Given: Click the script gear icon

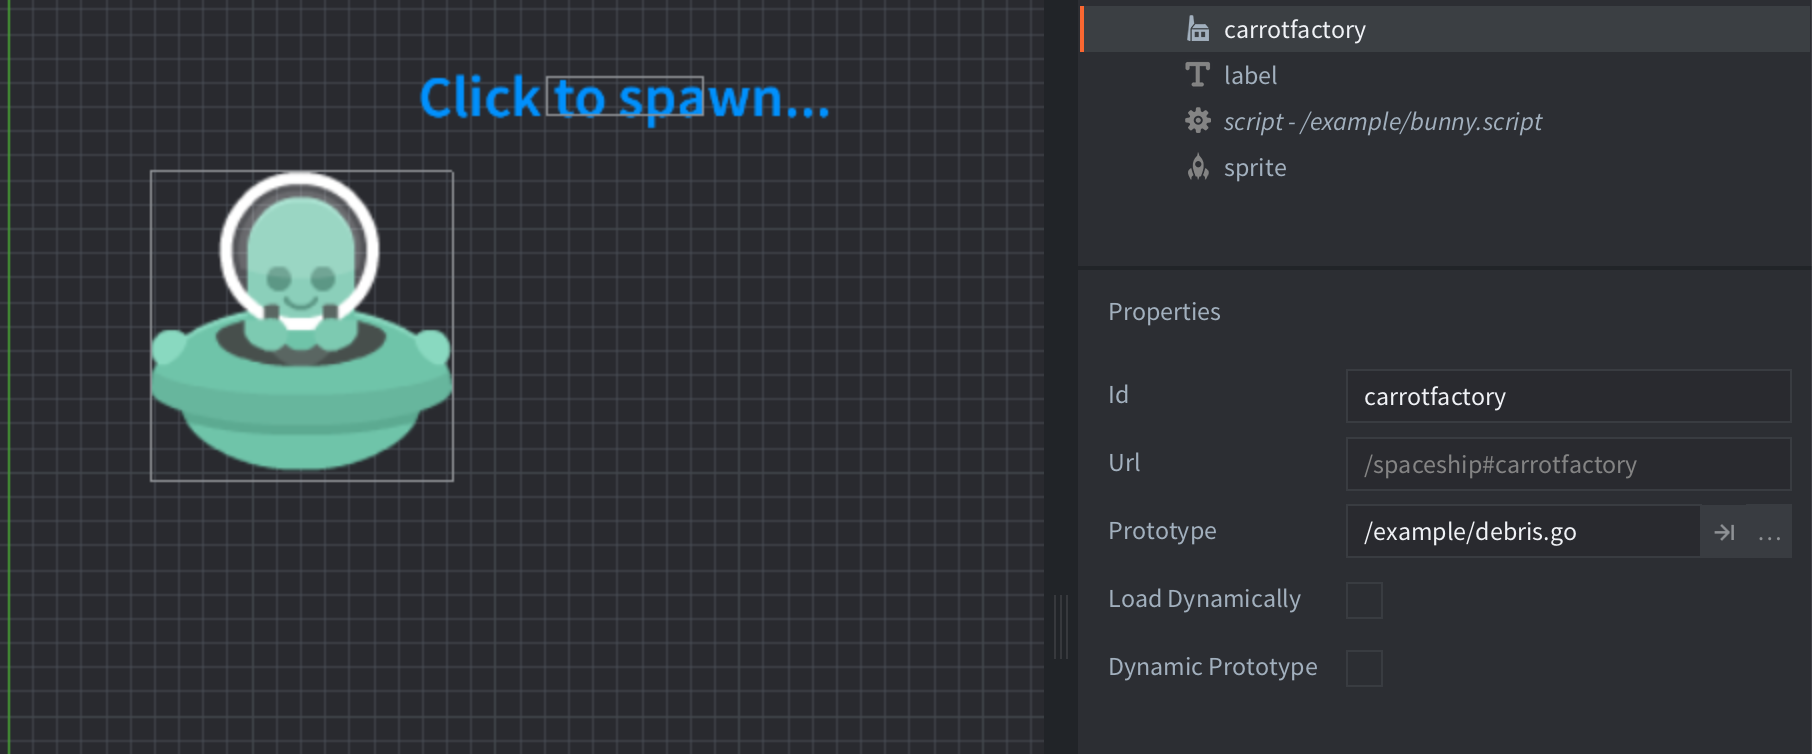Looking at the screenshot, I should coord(1197,121).
